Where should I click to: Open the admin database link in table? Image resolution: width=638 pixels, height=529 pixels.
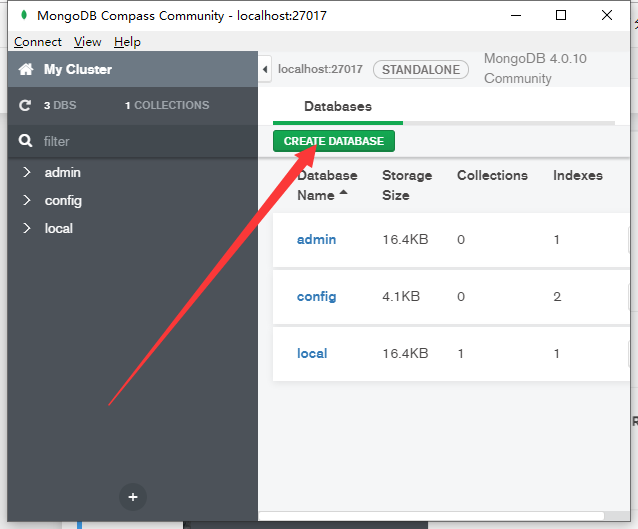pos(317,239)
